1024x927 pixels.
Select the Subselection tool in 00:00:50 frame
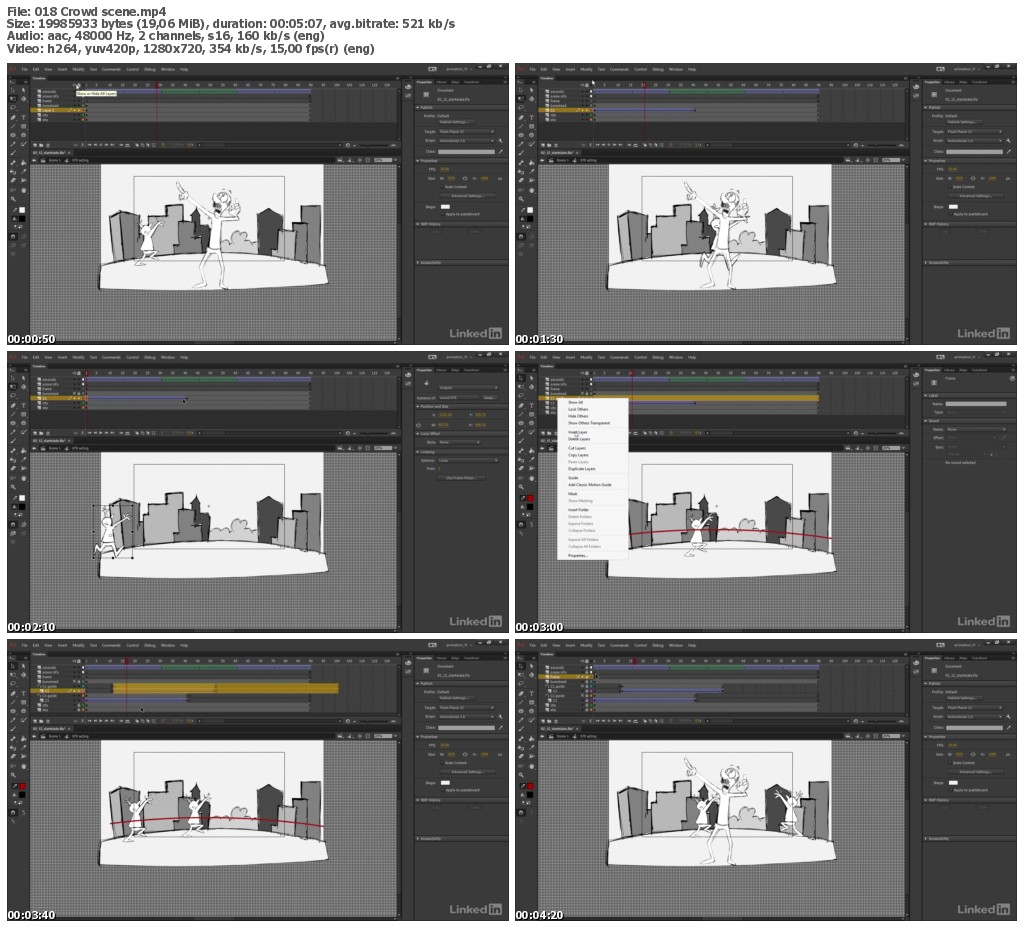click(24, 89)
